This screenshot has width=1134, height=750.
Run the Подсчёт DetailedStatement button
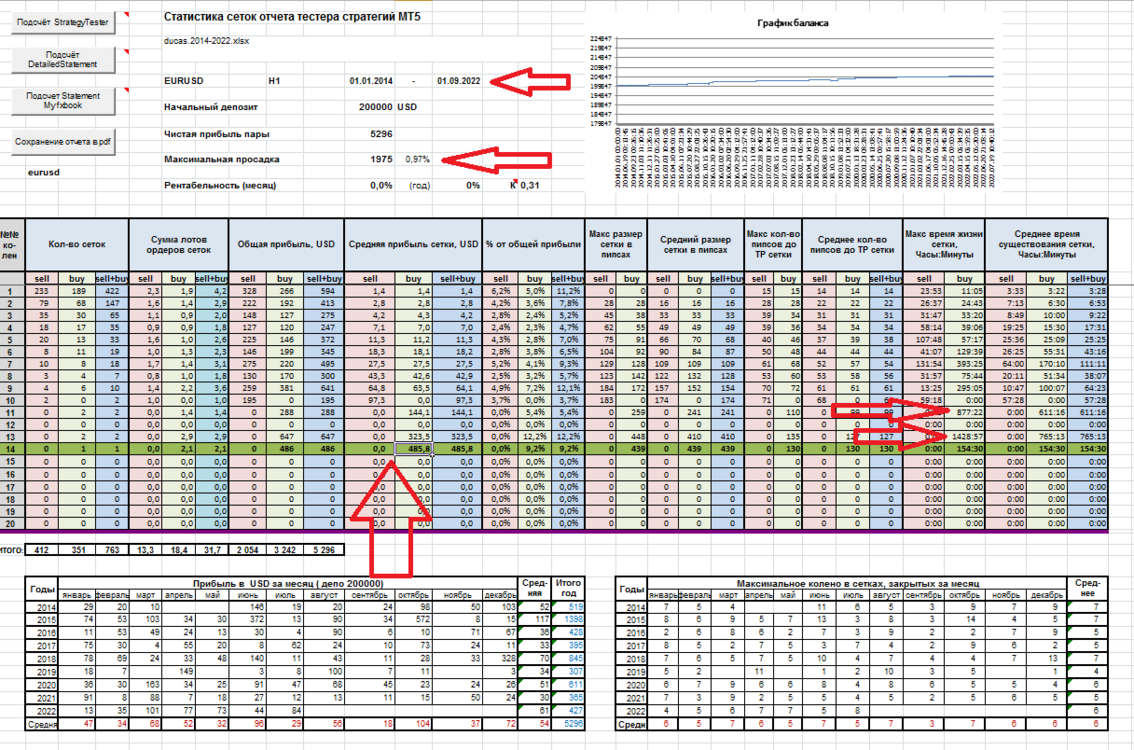coord(63,59)
